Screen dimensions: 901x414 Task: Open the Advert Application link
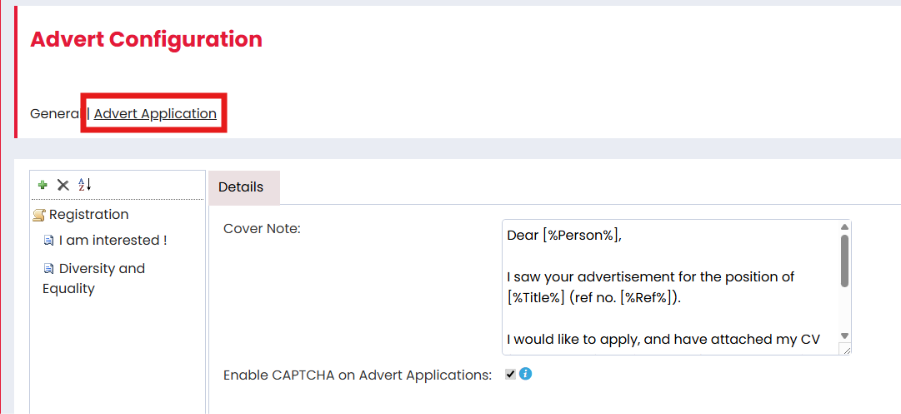click(155, 114)
